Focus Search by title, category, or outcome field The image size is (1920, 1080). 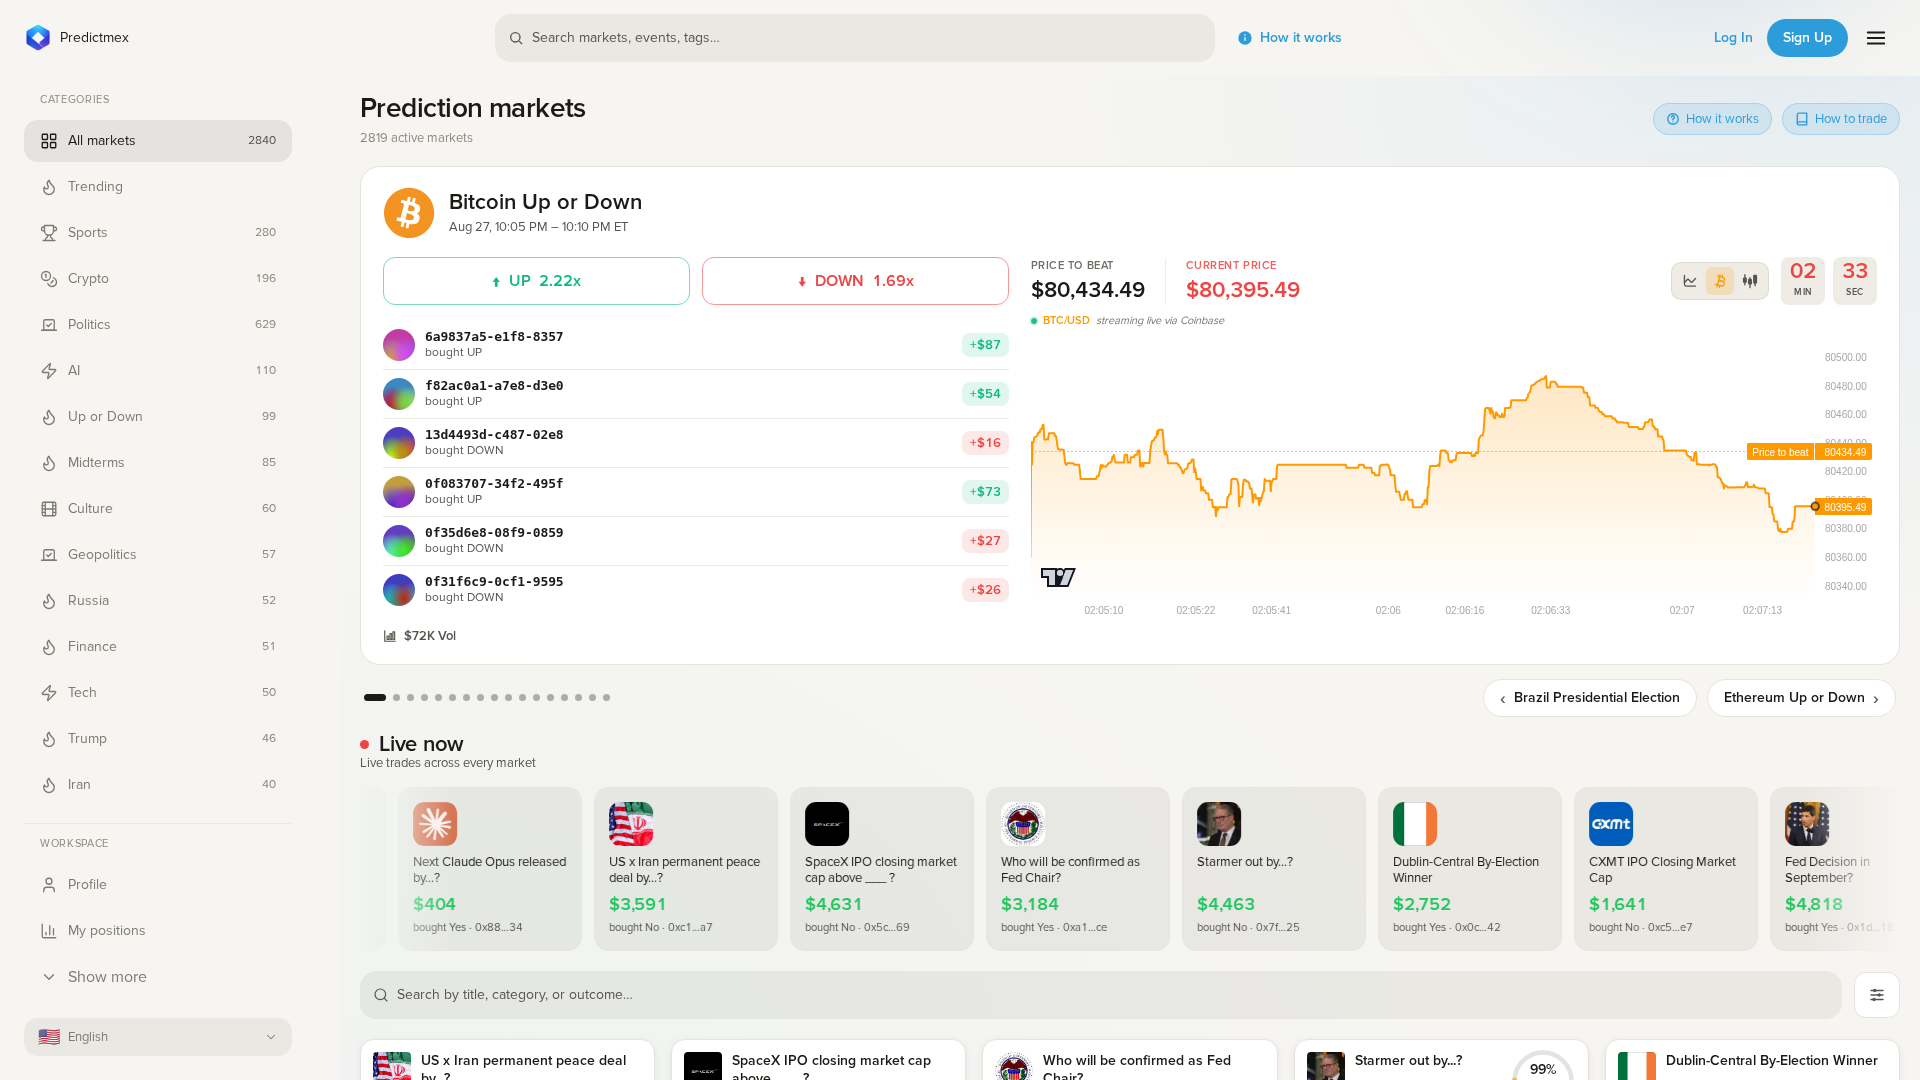point(1101,995)
